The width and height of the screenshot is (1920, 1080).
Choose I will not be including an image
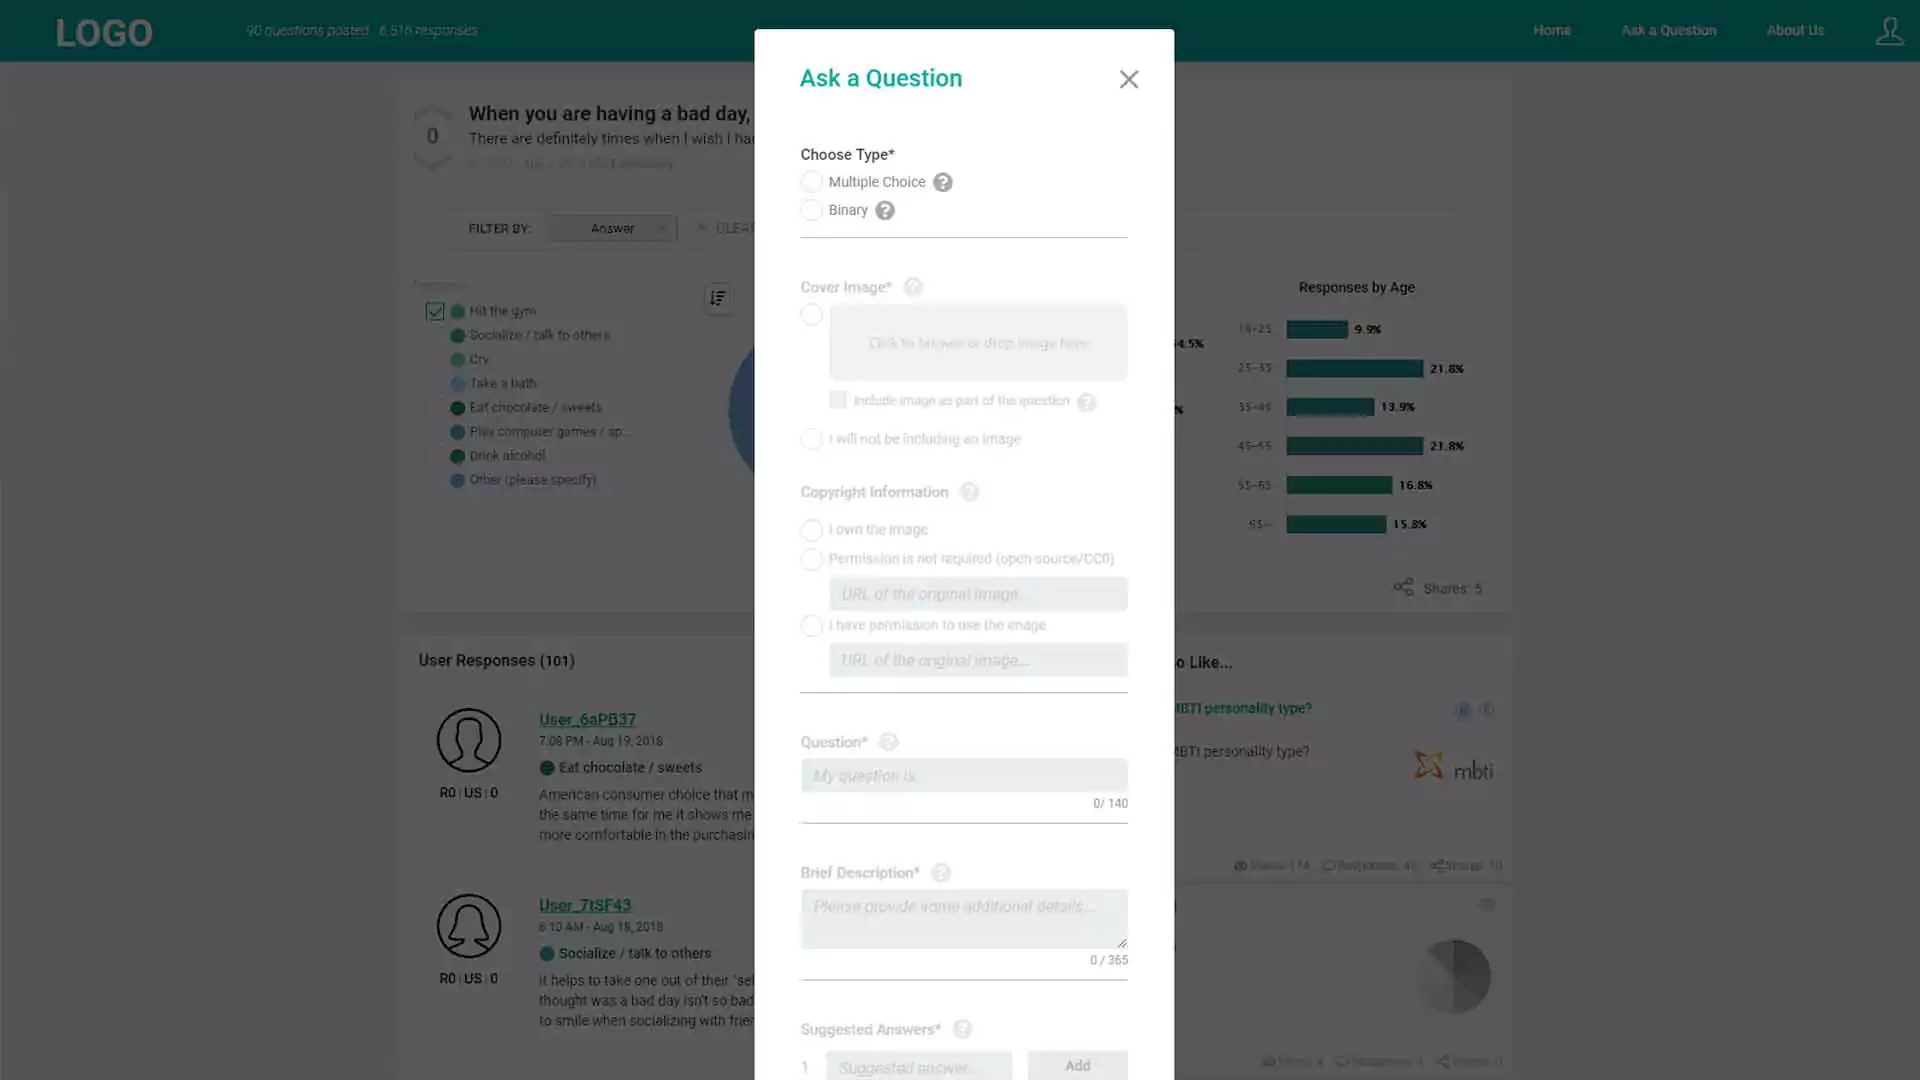[x=811, y=439]
